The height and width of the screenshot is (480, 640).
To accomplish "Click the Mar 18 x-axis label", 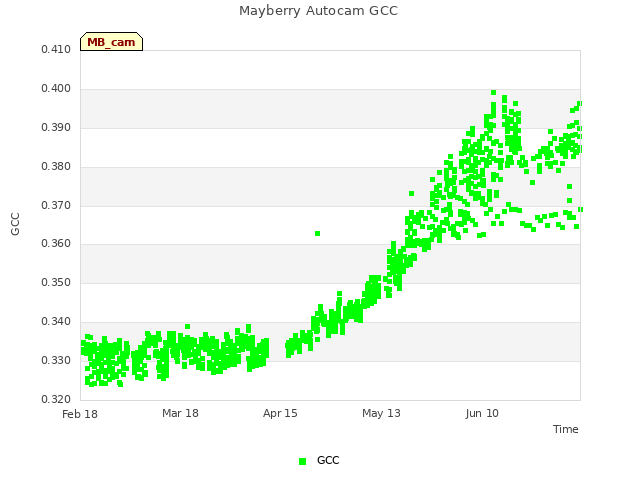I will (180, 413).
